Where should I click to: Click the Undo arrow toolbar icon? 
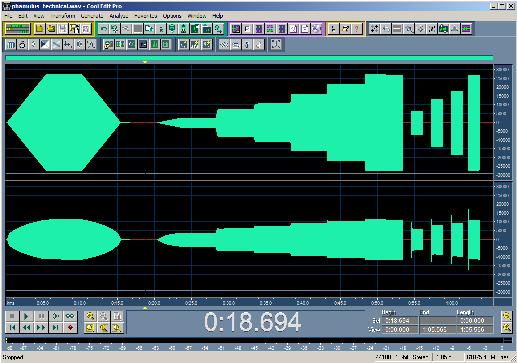104,29
